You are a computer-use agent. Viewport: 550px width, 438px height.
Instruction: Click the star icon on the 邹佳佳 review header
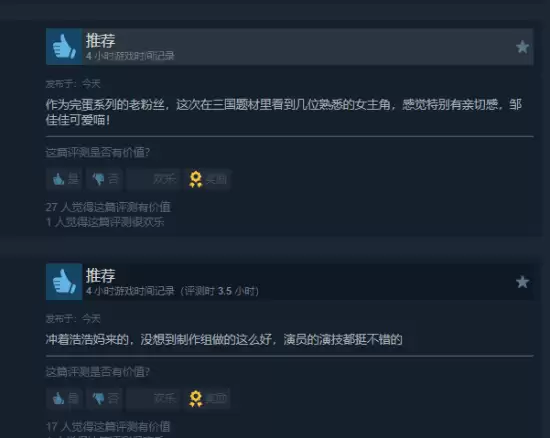[x=522, y=47]
